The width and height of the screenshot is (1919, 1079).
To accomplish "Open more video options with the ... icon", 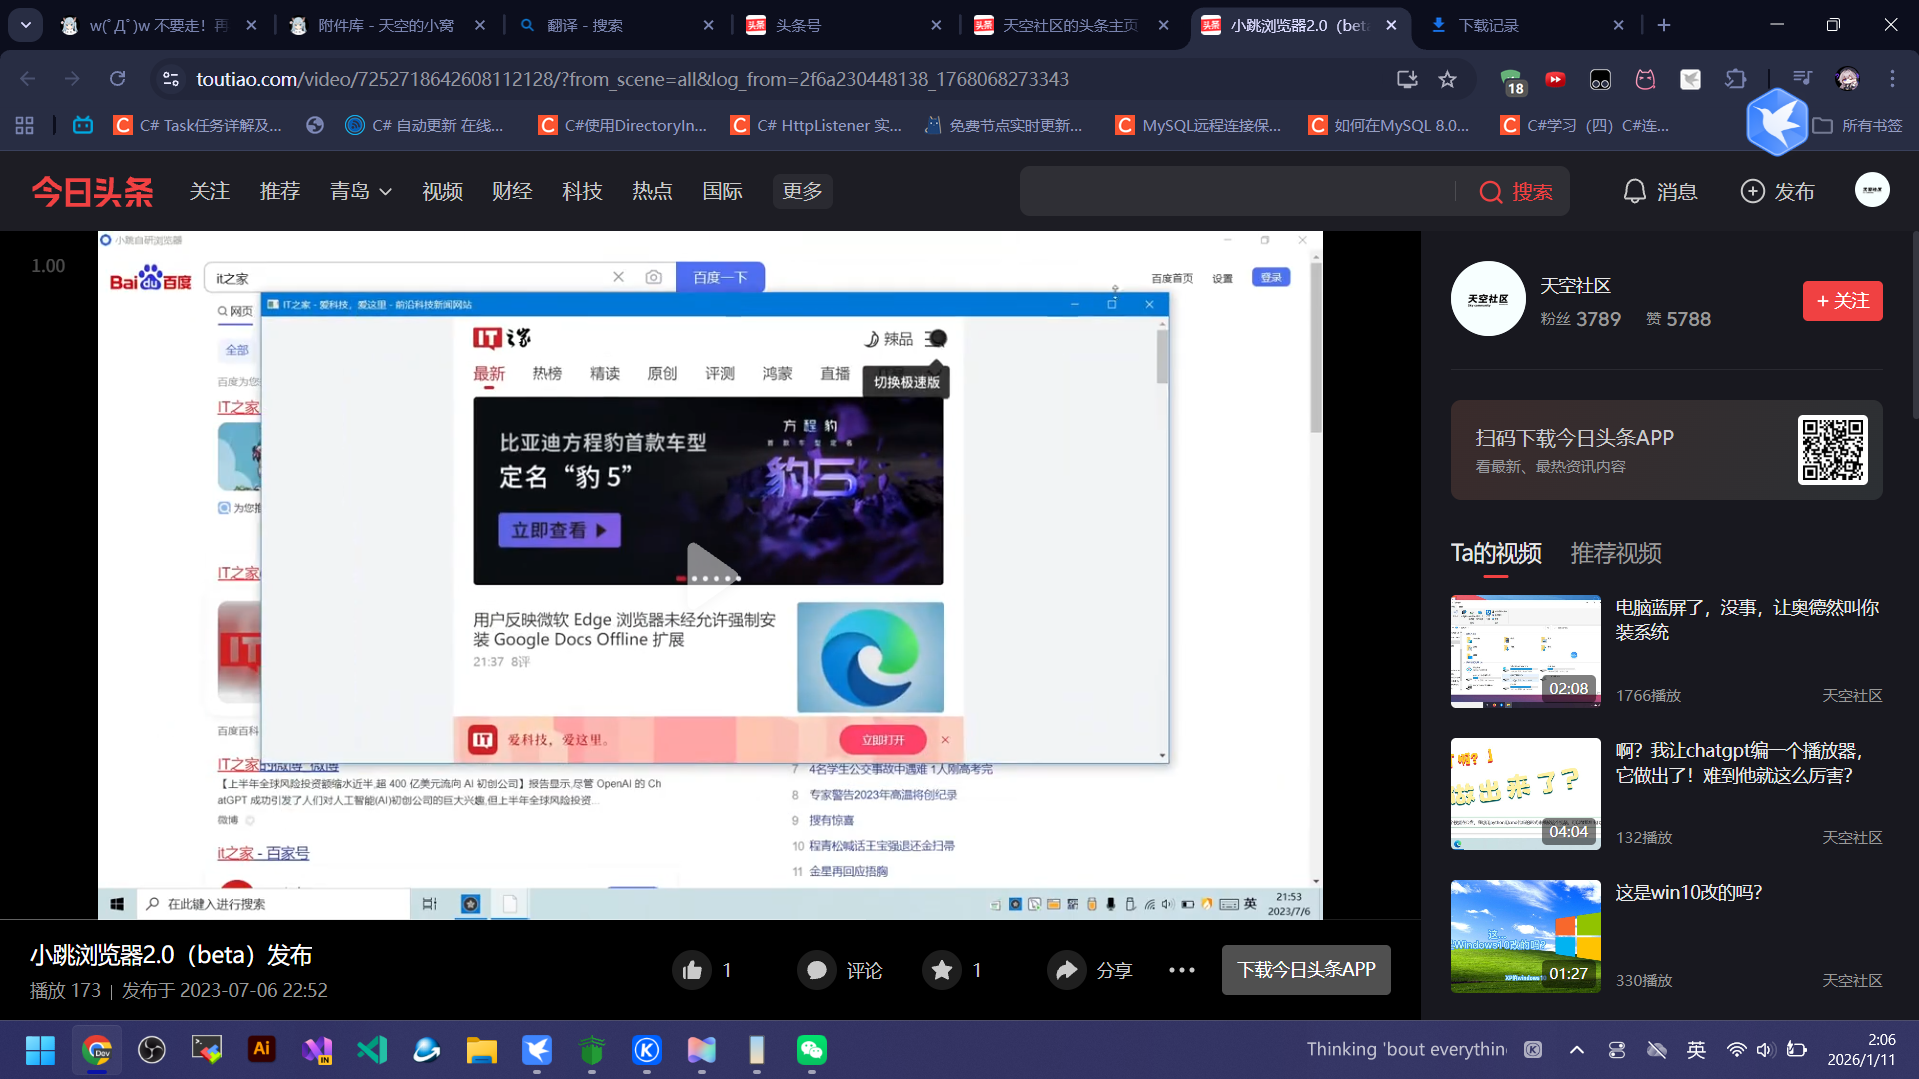I will point(1181,969).
